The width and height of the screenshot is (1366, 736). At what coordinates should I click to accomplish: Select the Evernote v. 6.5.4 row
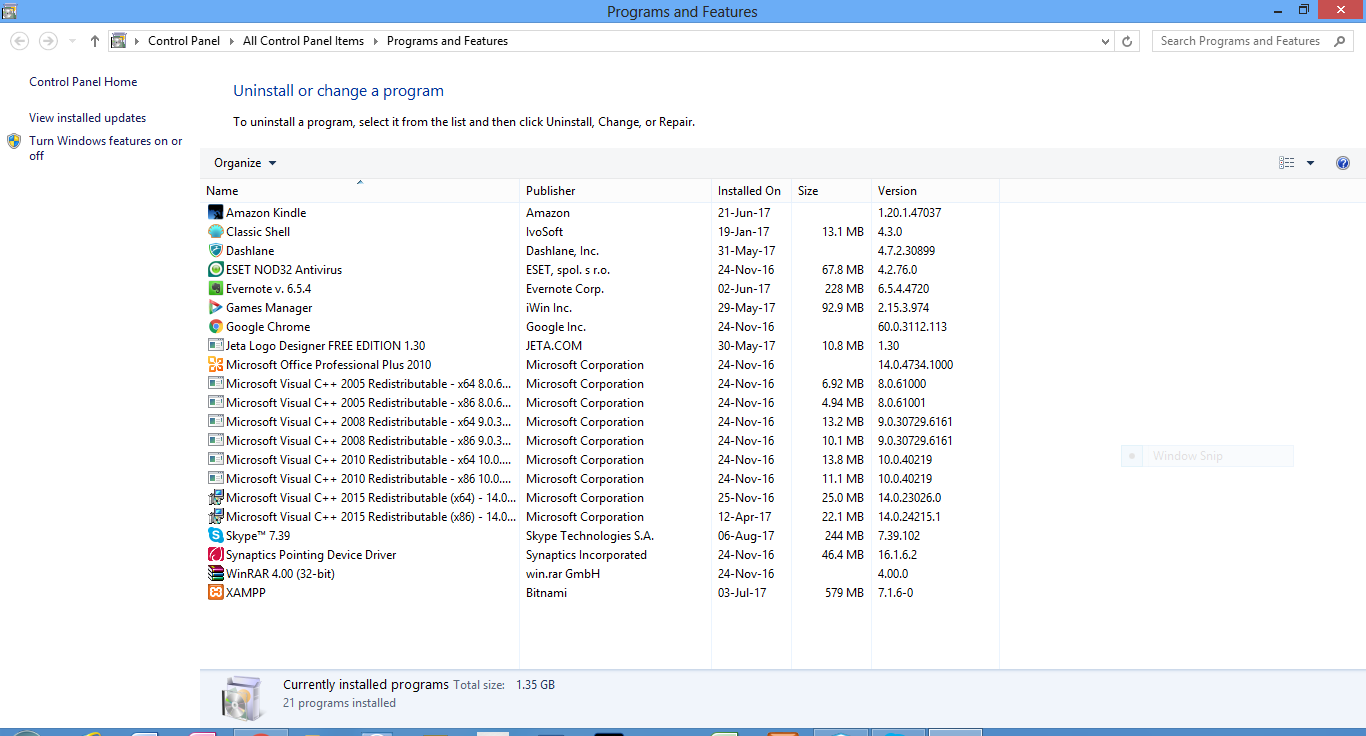tap(600, 288)
